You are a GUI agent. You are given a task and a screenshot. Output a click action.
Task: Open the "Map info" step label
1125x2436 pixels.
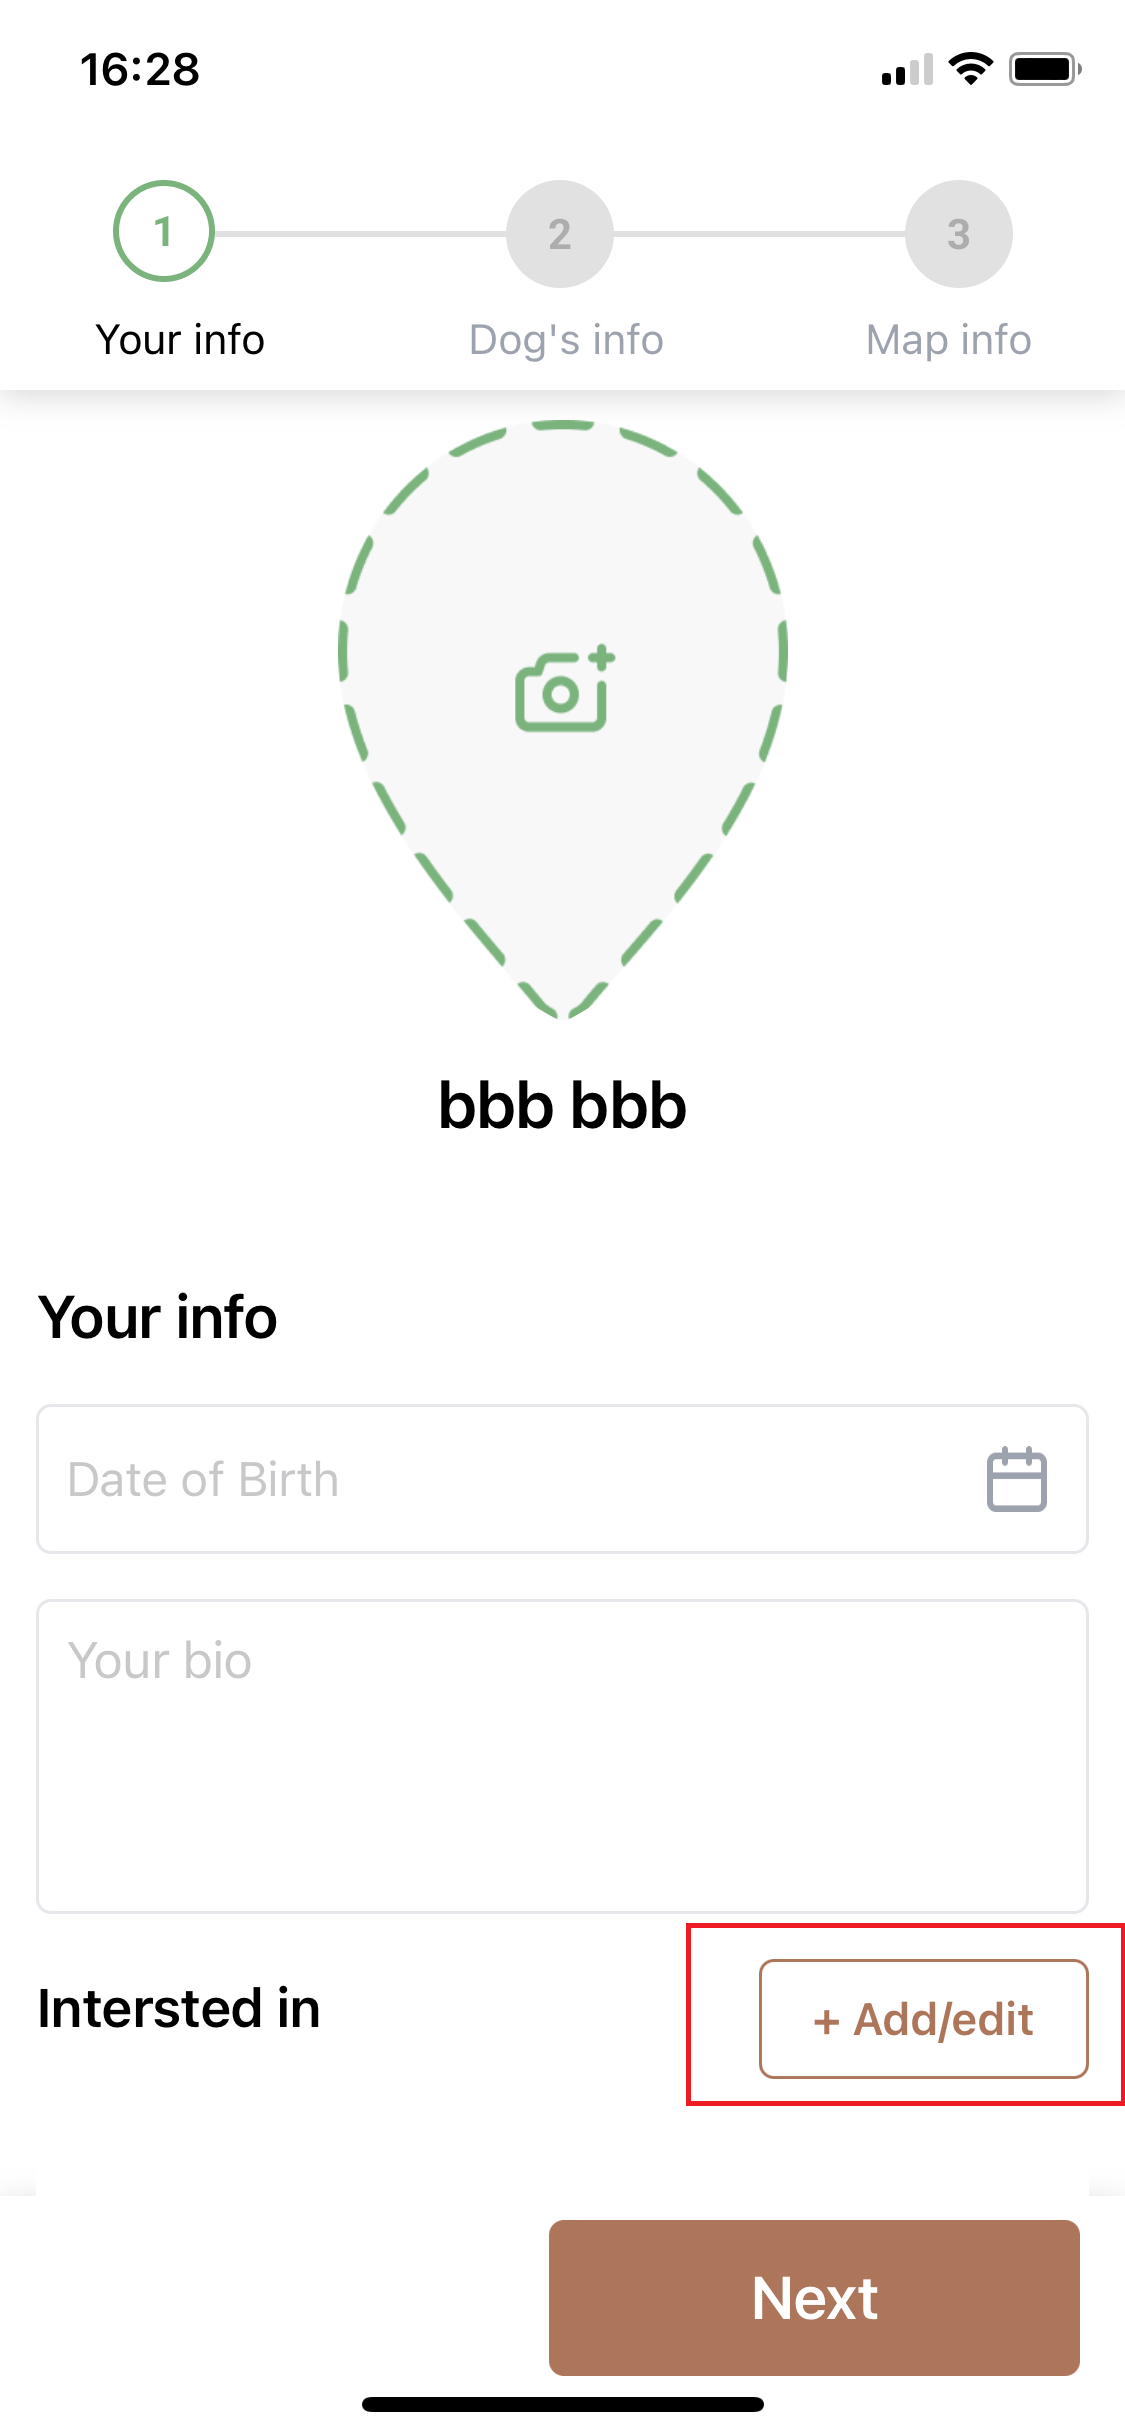[948, 340]
